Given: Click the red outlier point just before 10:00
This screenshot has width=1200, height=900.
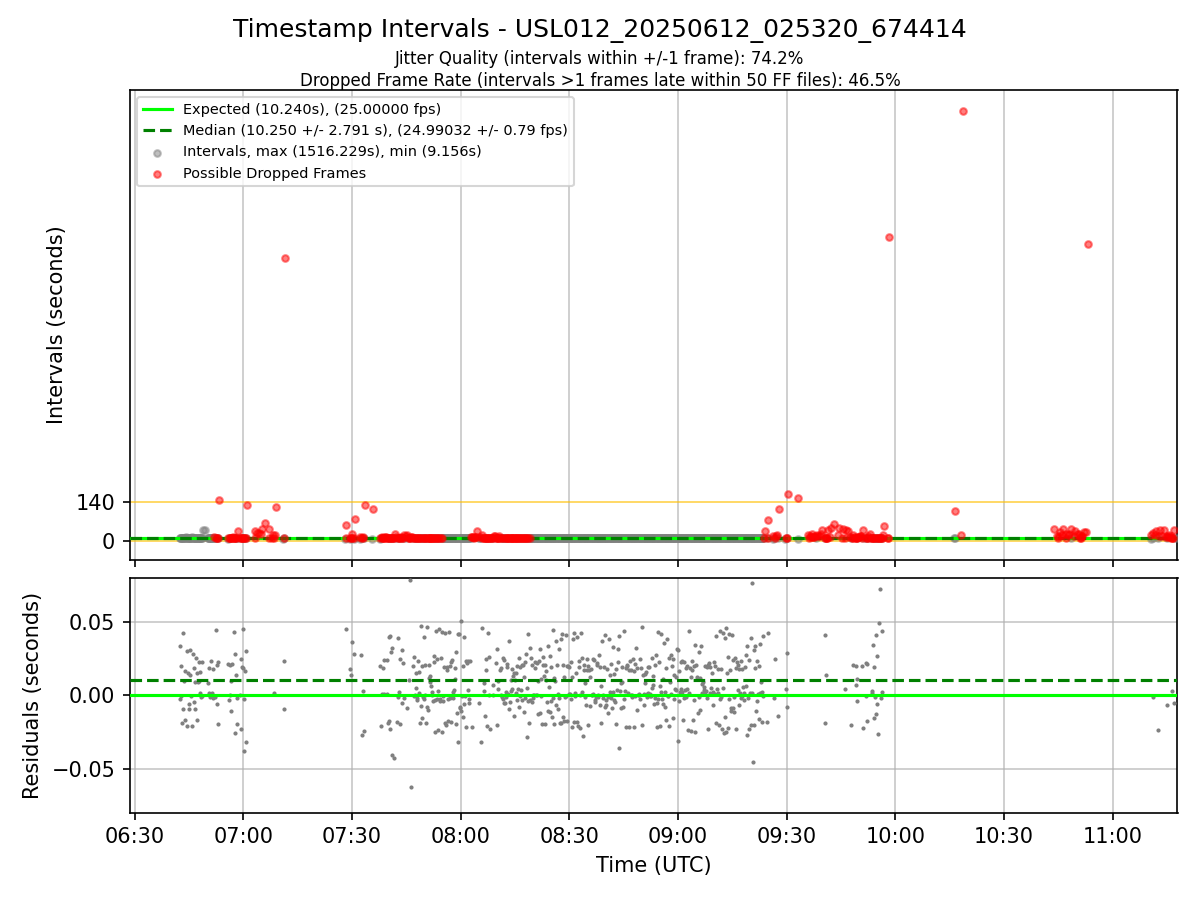Looking at the screenshot, I should coord(889,237).
